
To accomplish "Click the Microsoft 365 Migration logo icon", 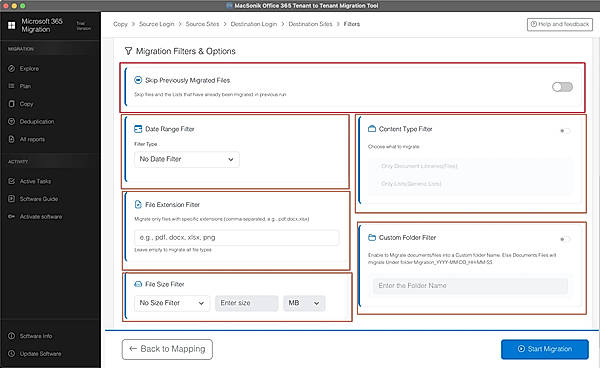I will tap(11, 25).
